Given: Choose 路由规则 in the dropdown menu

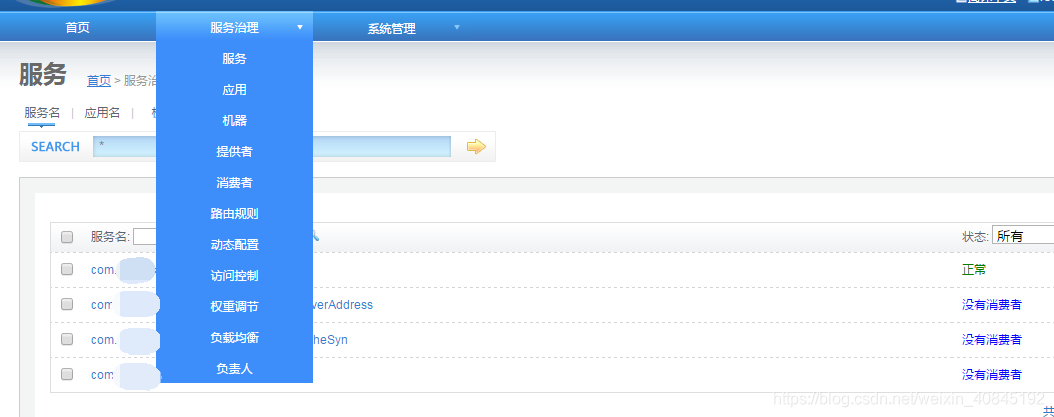Looking at the screenshot, I should (234, 214).
